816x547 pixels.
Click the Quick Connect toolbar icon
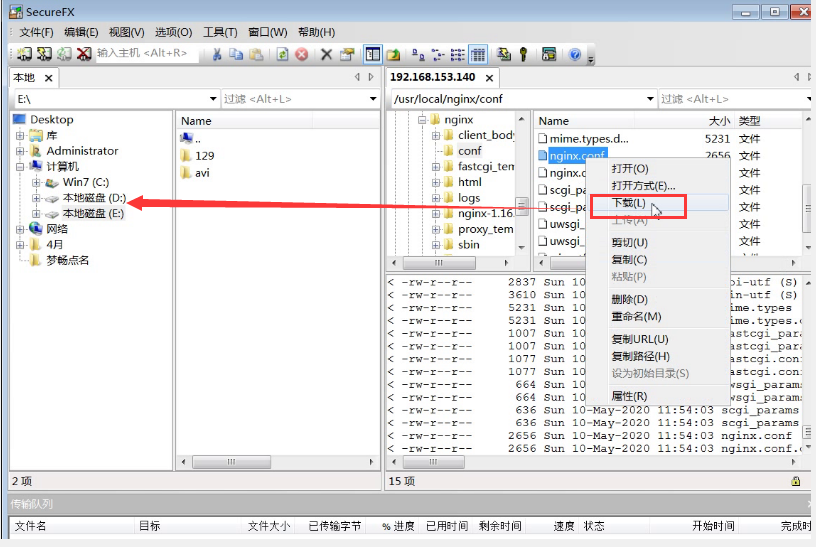pos(44,54)
